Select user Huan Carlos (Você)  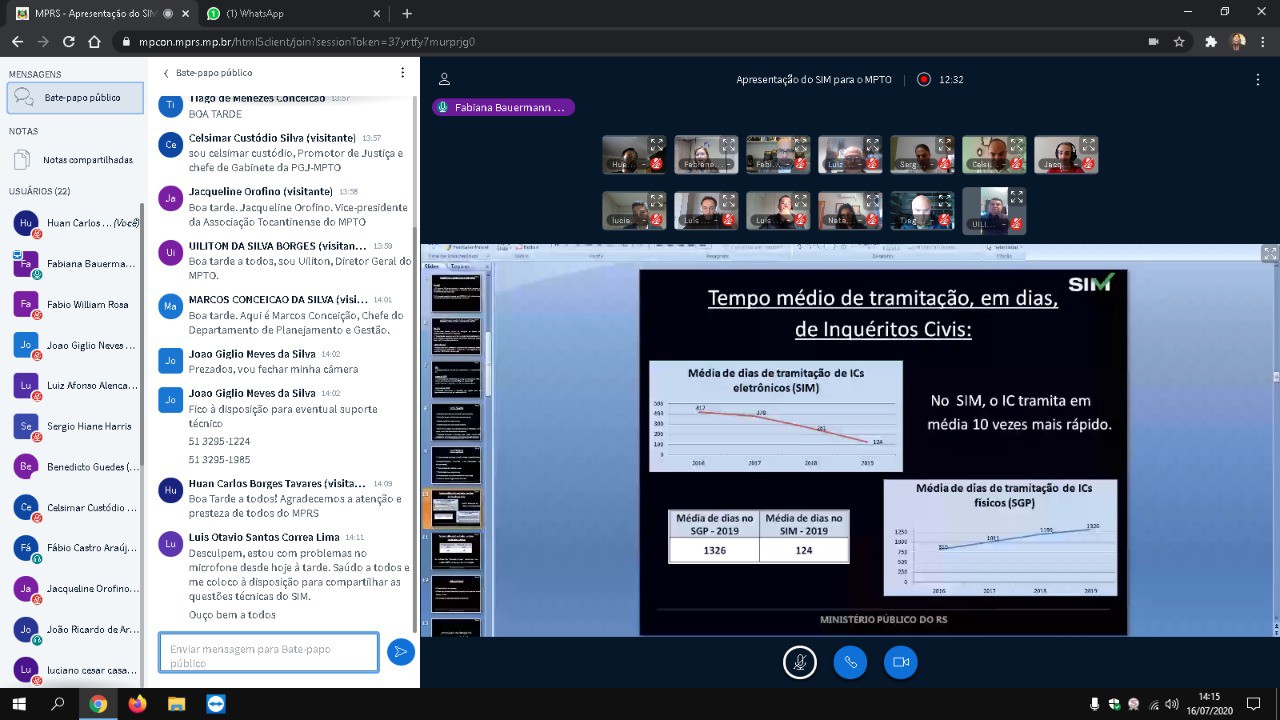pos(75,223)
